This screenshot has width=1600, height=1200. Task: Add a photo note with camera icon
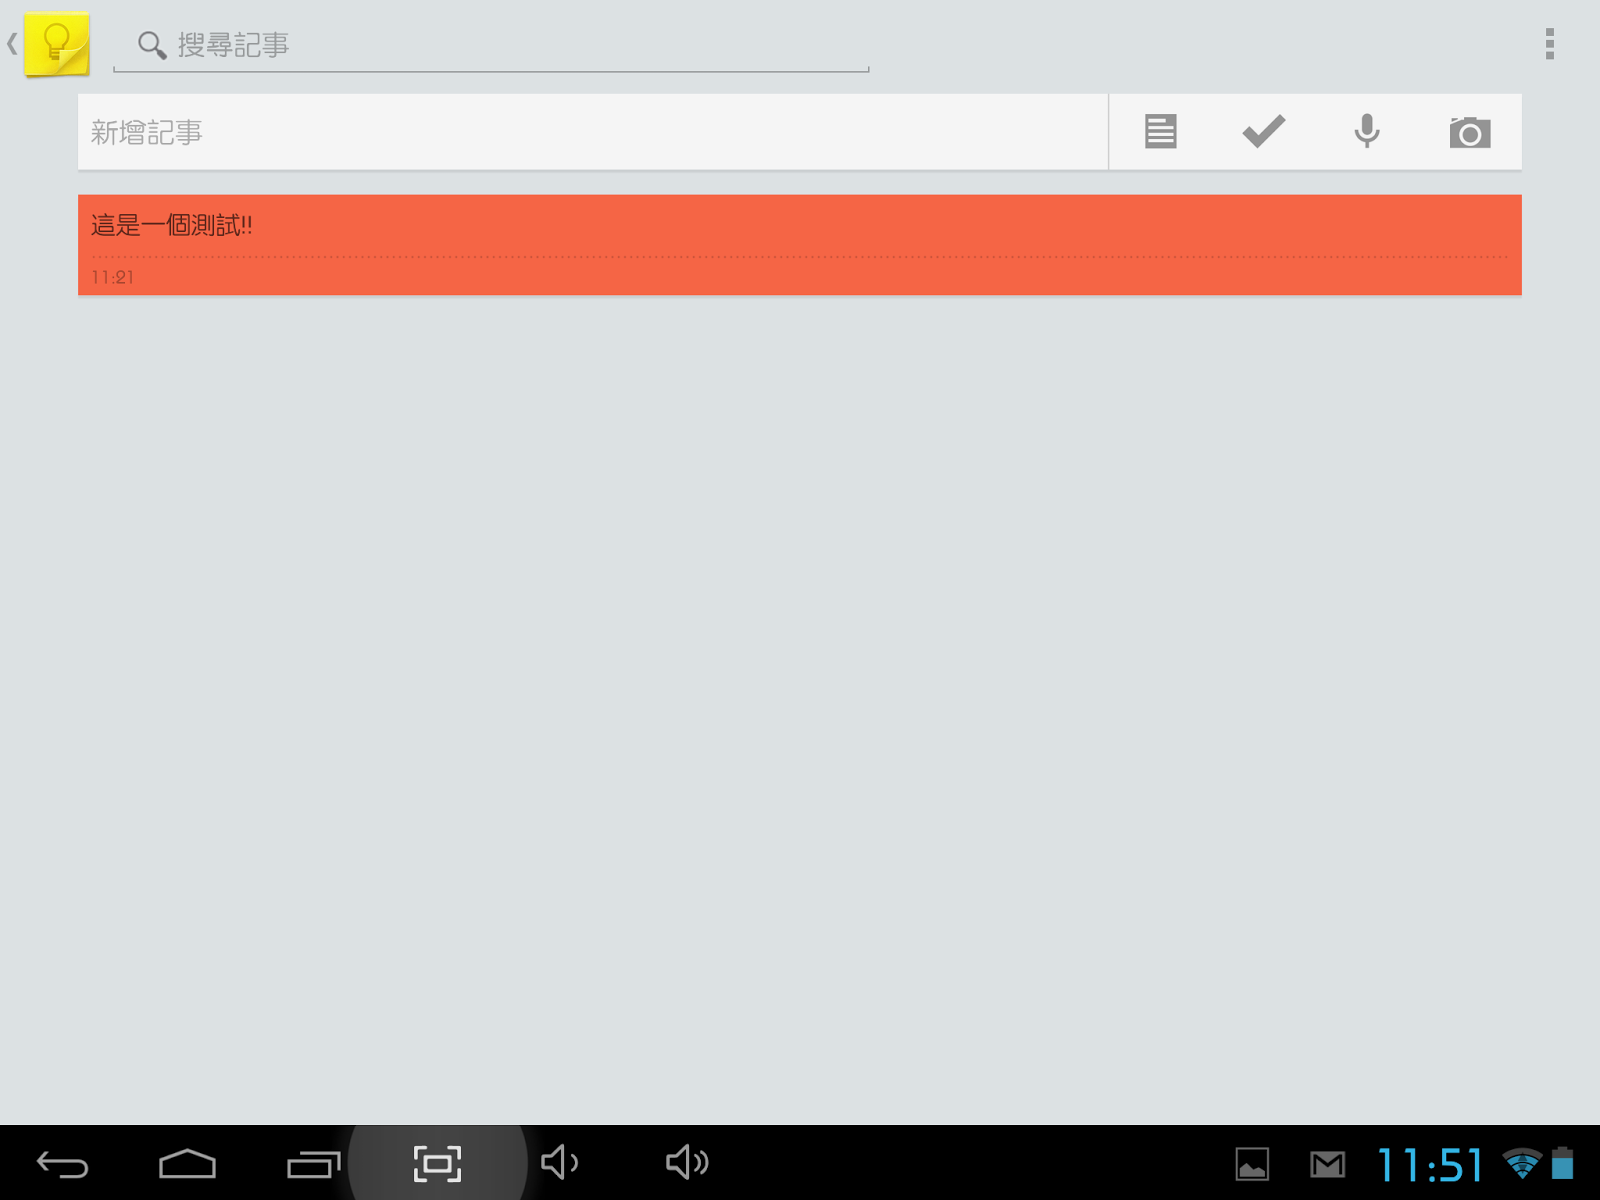coord(1469,132)
